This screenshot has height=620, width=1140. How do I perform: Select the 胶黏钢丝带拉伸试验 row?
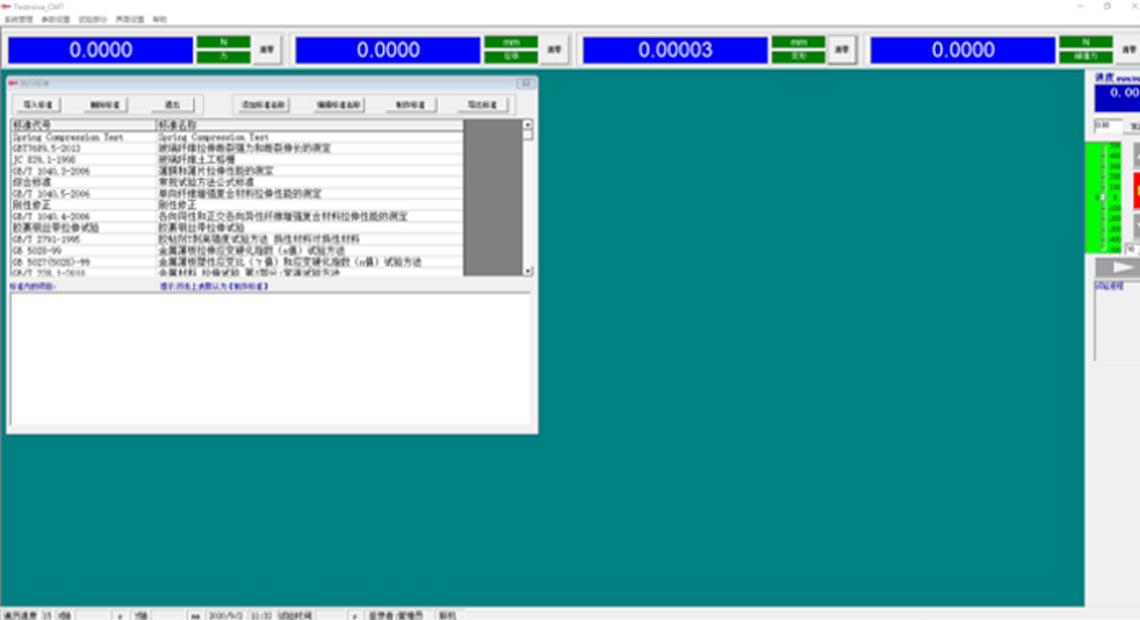coord(237,228)
